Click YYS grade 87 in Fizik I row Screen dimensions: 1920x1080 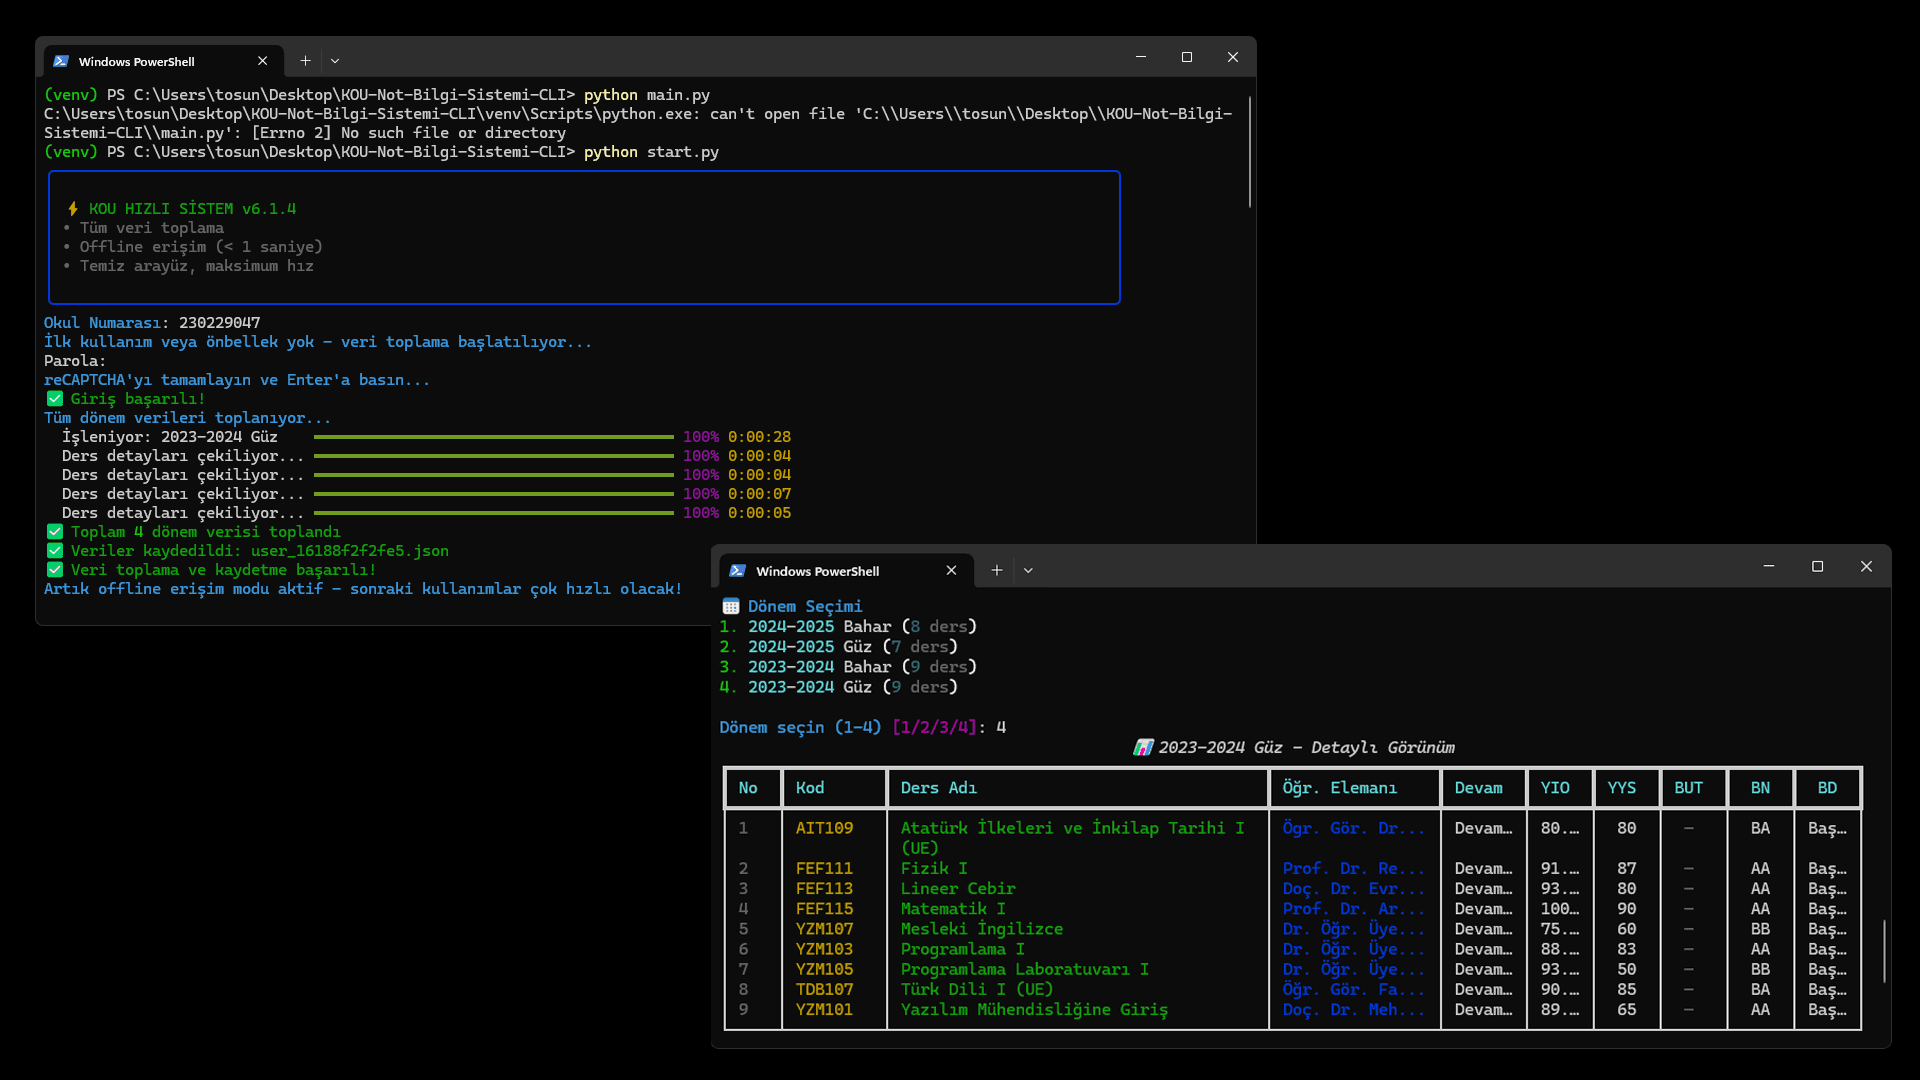point(1626,869)
